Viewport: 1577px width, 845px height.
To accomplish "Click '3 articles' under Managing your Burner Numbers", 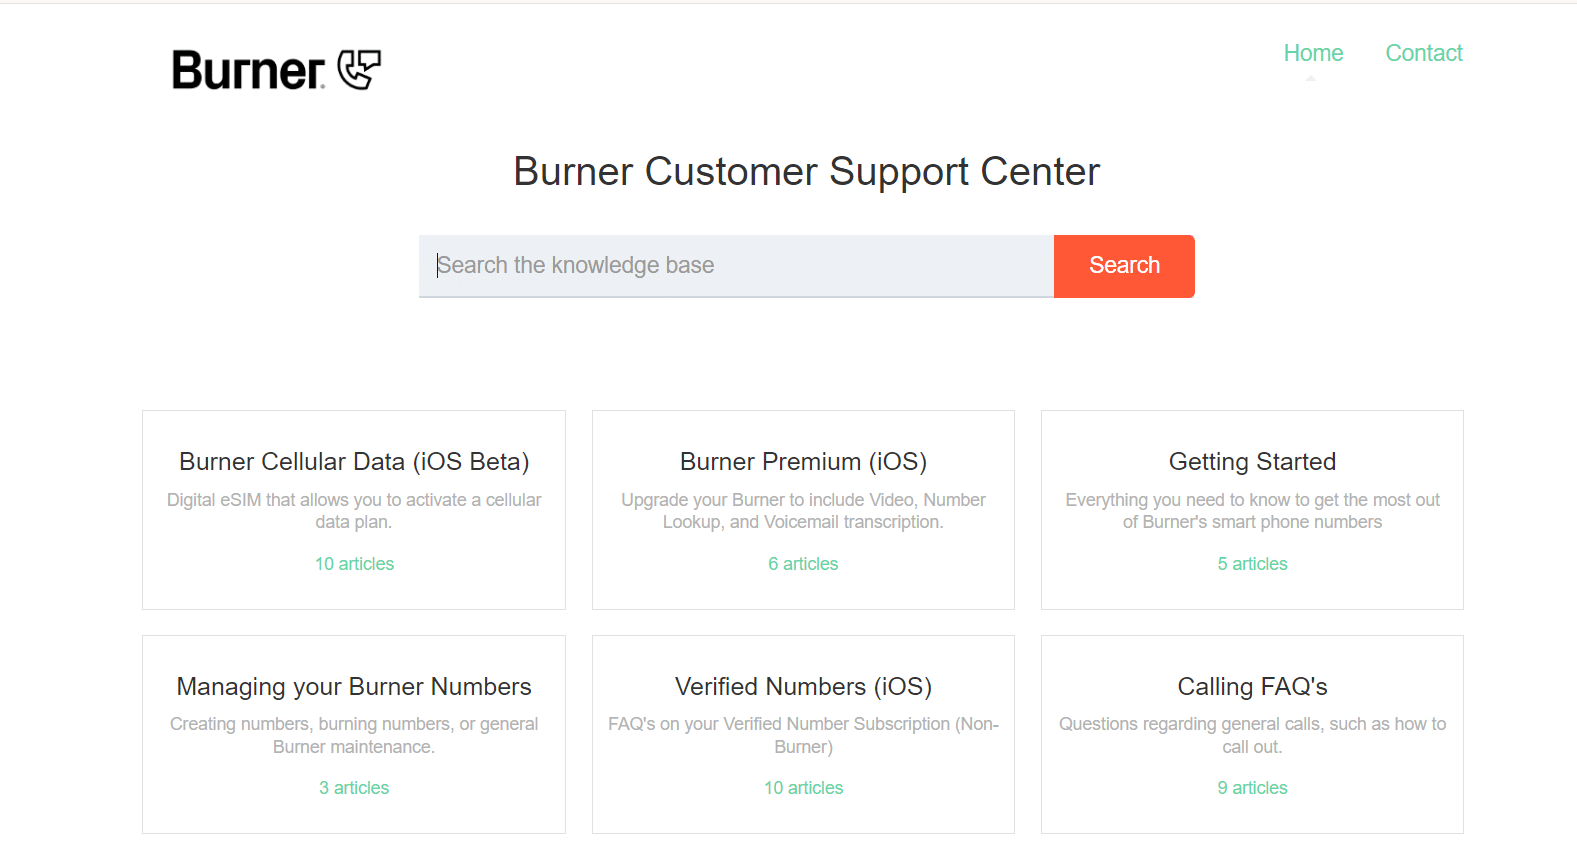I will 354,788.
